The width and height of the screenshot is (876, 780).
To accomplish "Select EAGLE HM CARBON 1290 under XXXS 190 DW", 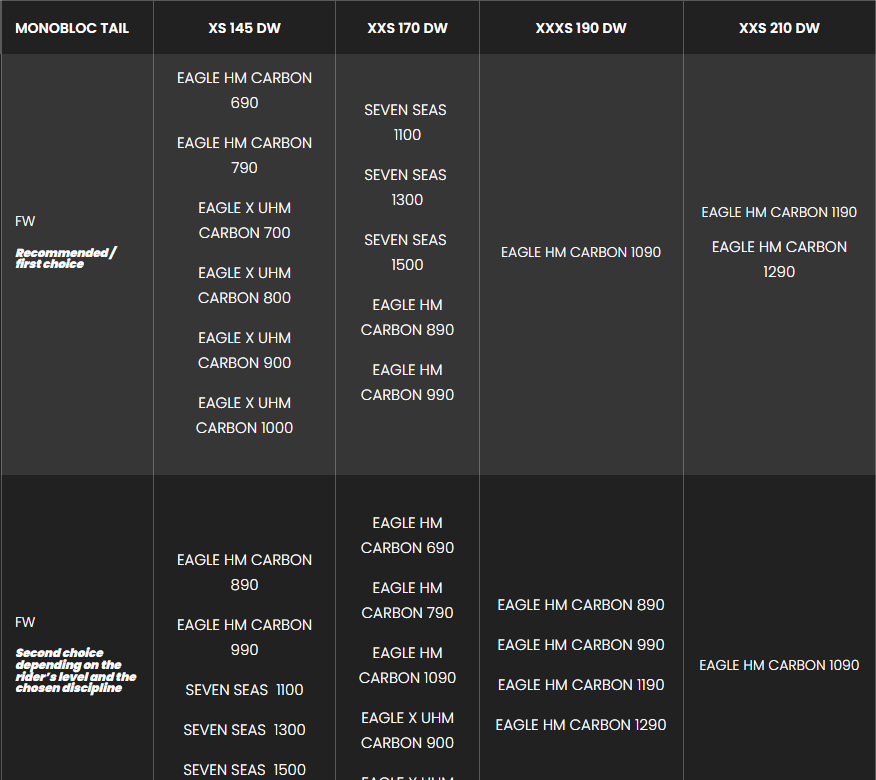I will [581, 724].
